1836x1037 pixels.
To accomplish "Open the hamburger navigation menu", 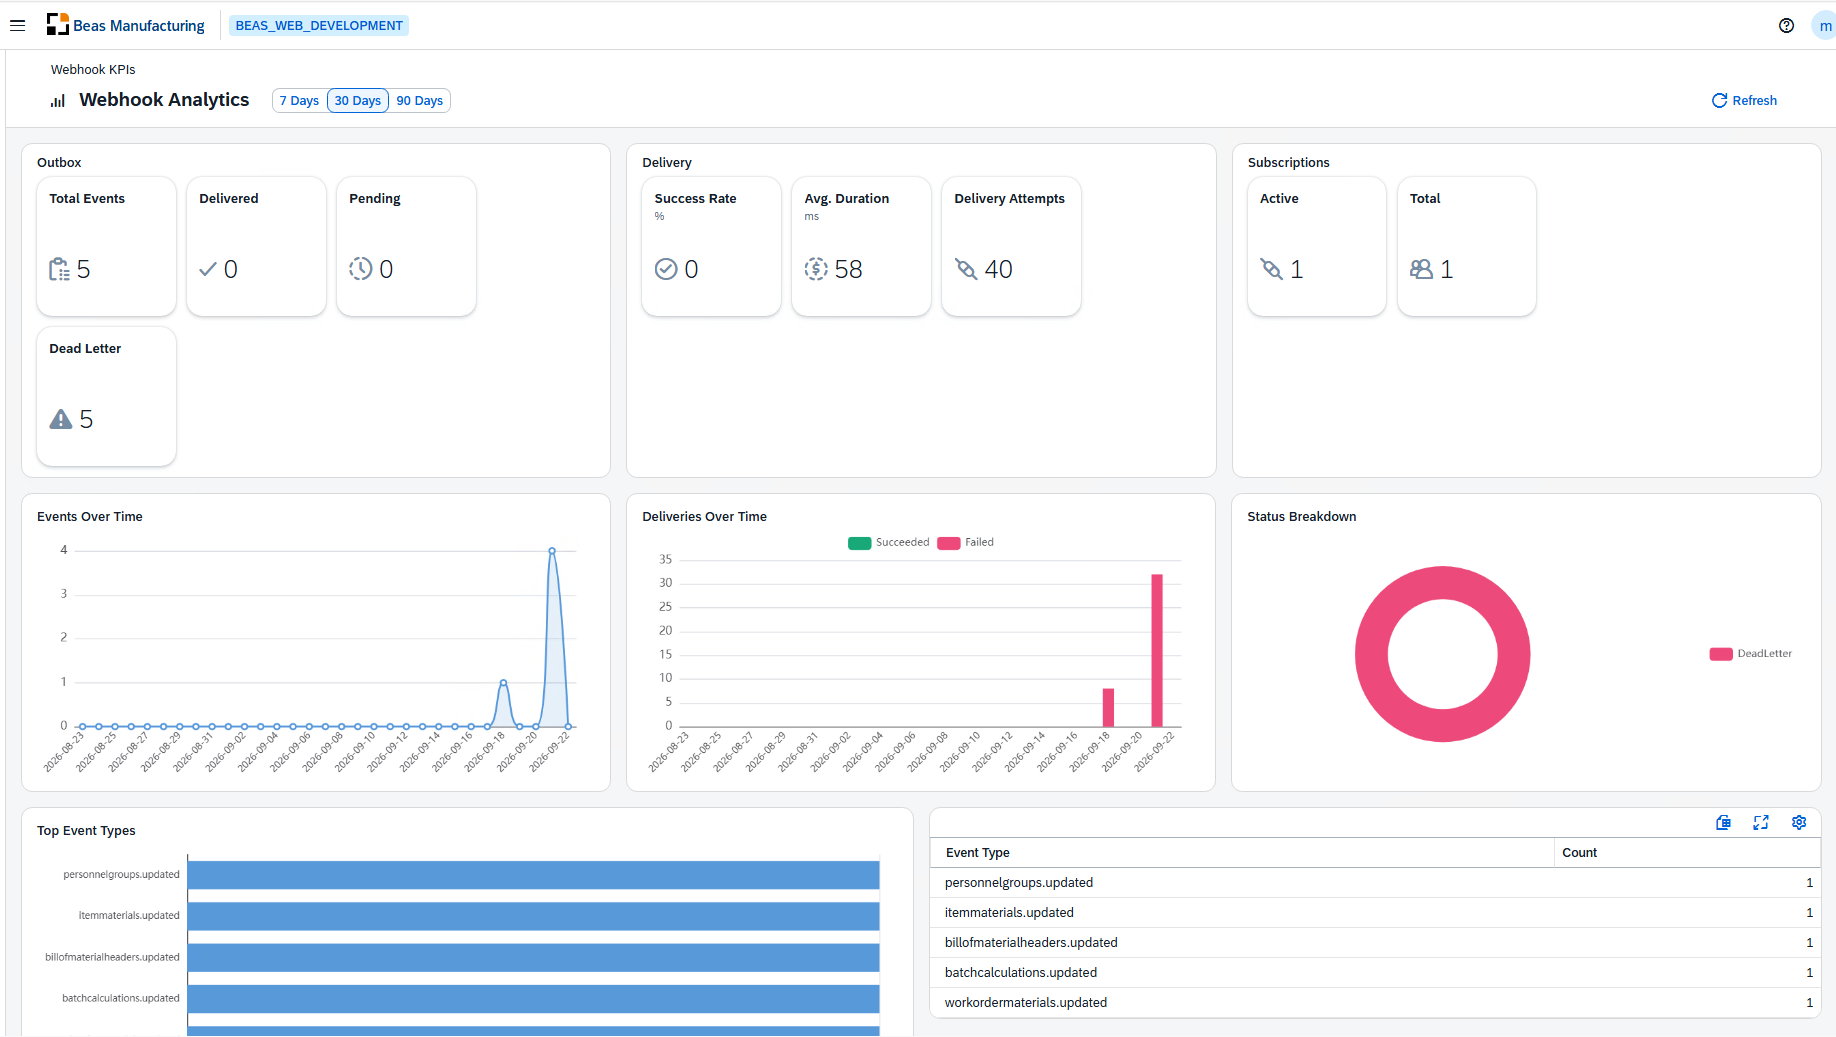I will 17,26.
